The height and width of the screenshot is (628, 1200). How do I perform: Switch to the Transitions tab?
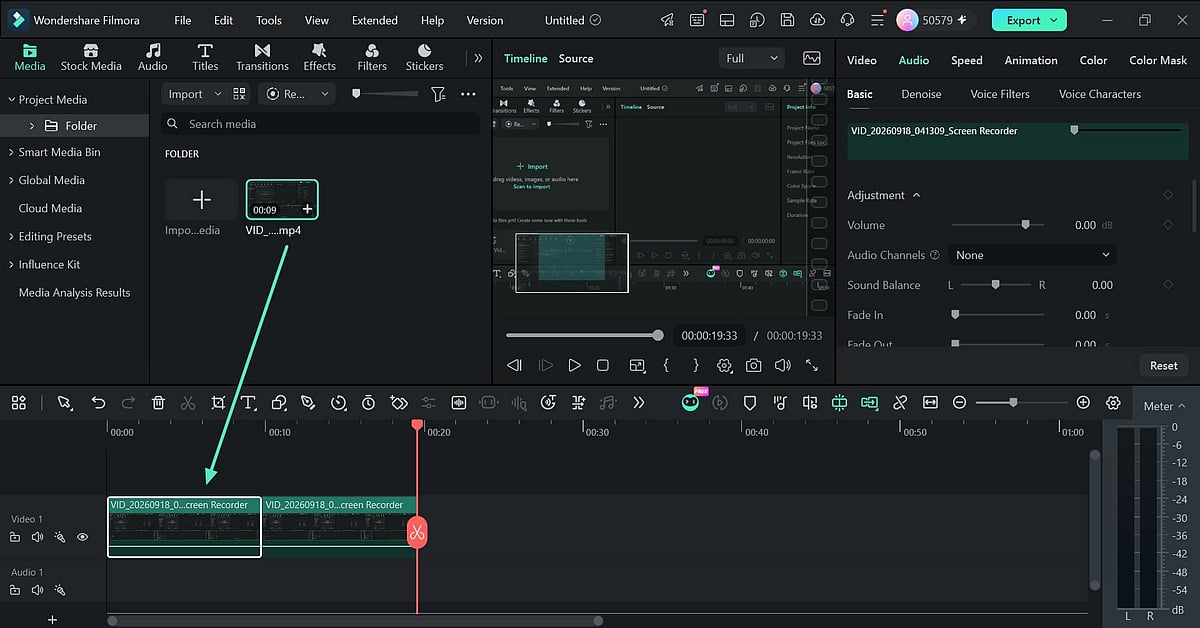click(261, 58)
